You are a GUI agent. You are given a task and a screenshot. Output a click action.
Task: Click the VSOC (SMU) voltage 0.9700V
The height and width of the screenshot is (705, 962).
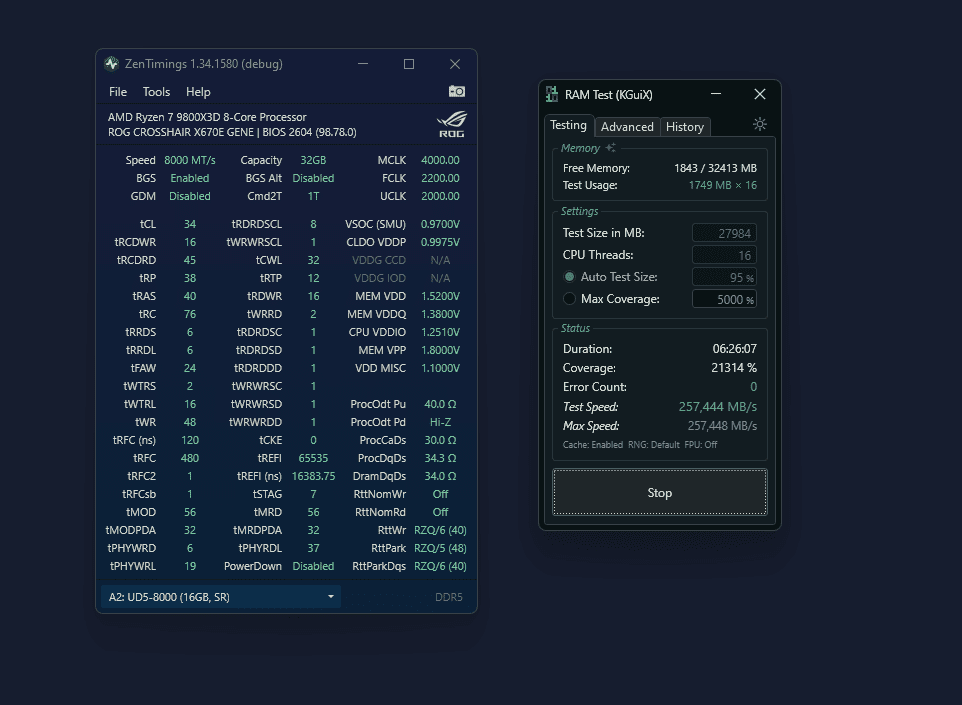(440, 225)
